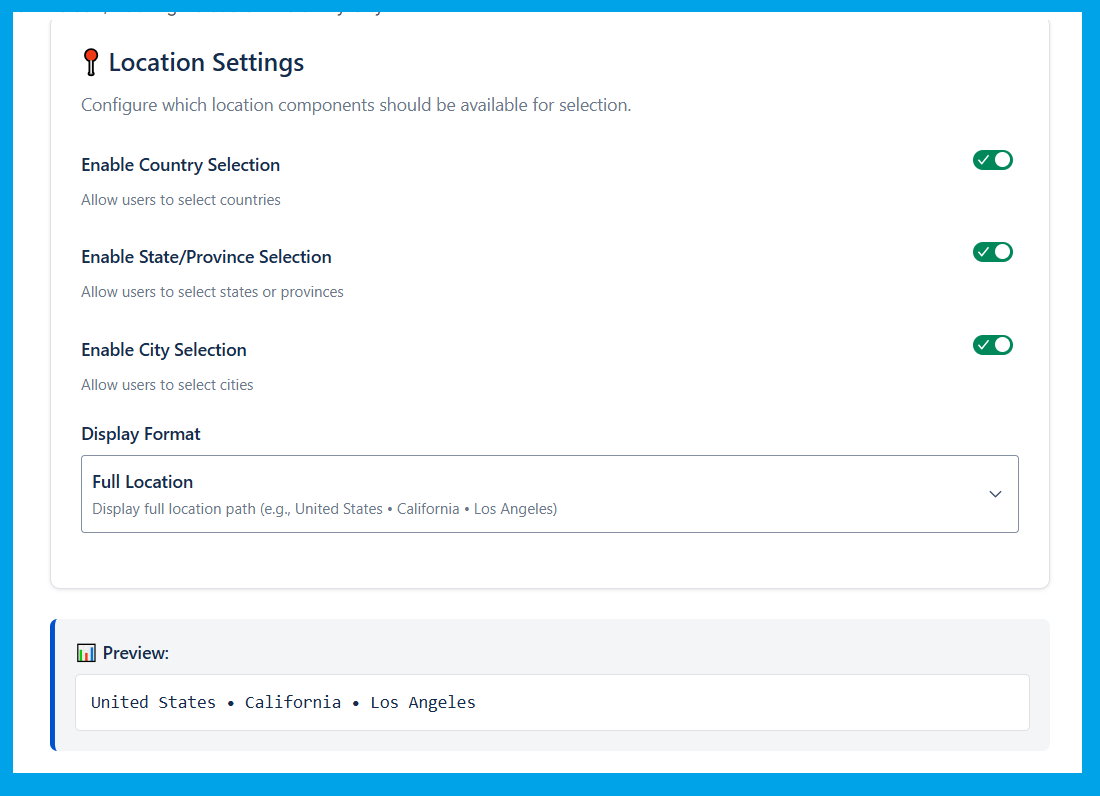Click 'Allow users to select cities' description
This screenshot has height=796, width=1100.
click(x=167, y=385)
